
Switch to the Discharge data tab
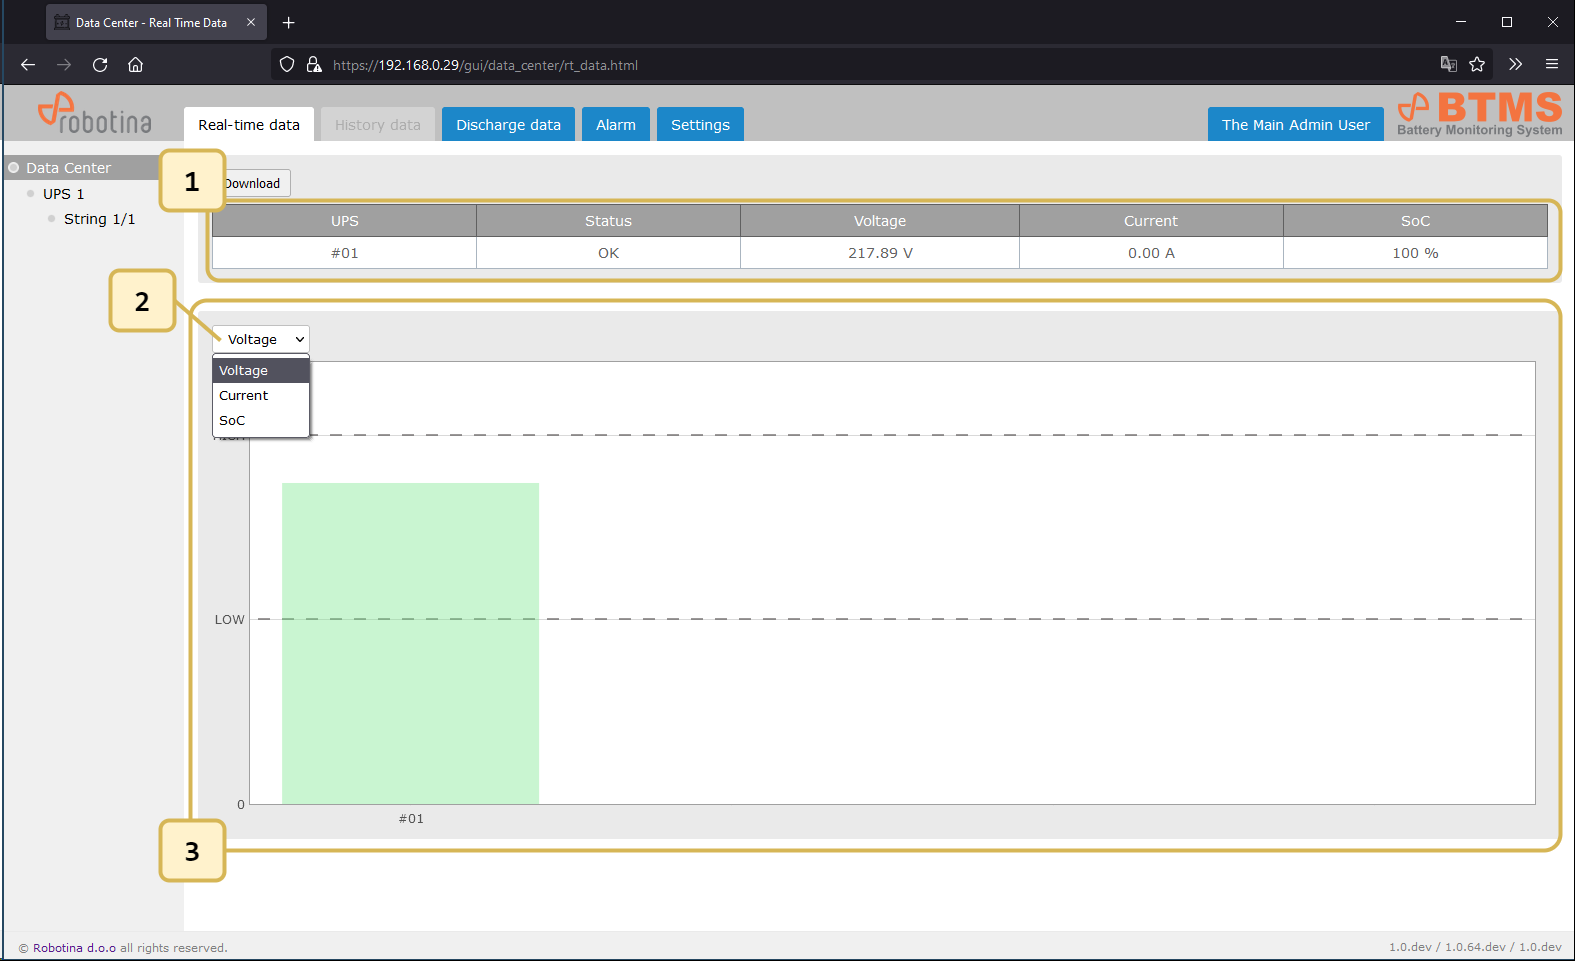[508, 125]
